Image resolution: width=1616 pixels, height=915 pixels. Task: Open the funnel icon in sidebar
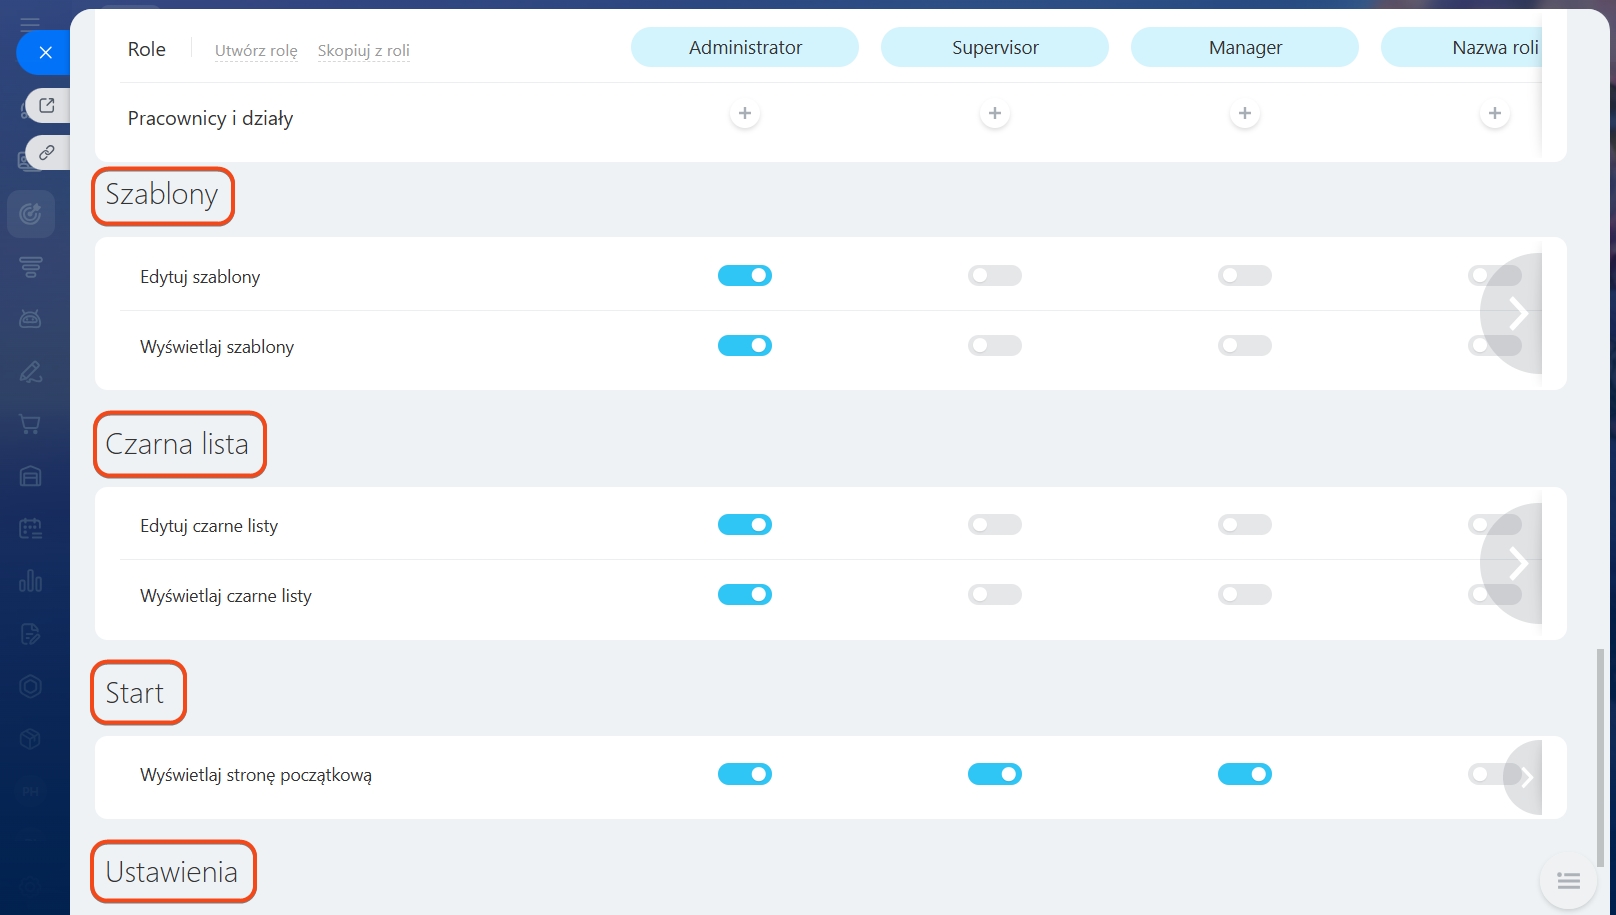[31, 267]
